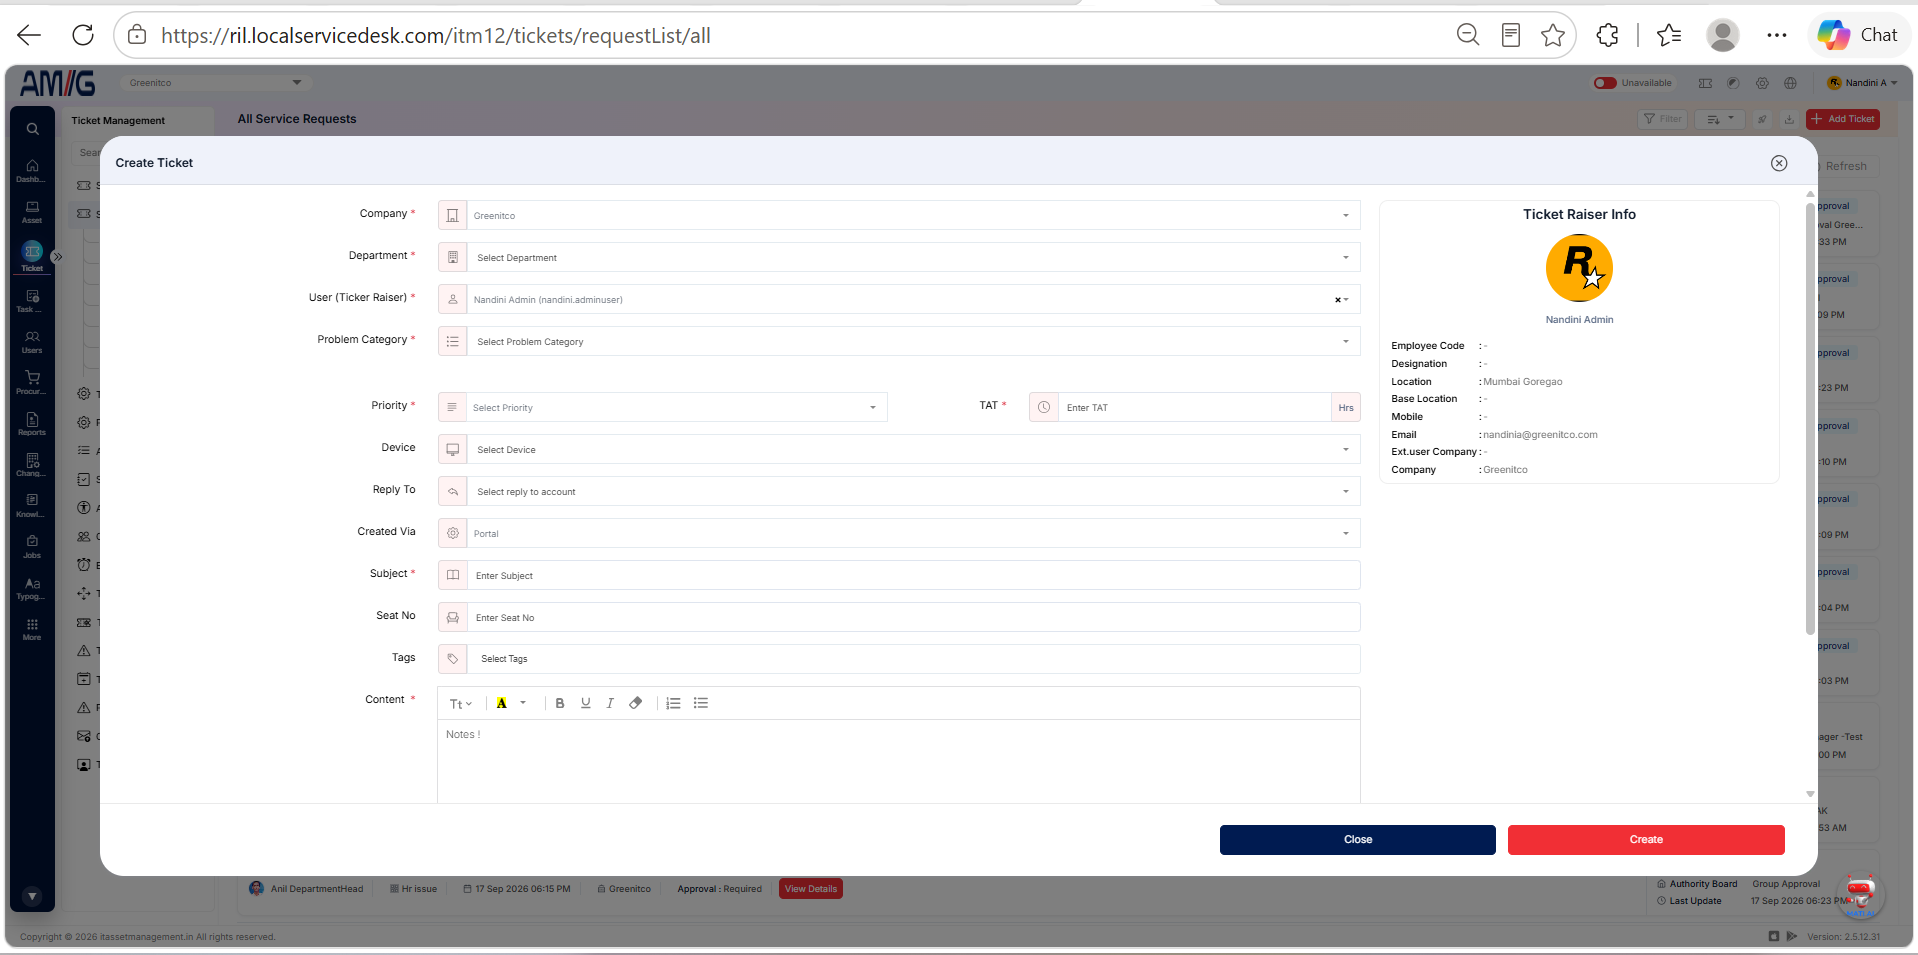This screenshot has height=955, width=1918.
Task: Click the eraser clear-formatting icon
Action: [x=636, y=703]
